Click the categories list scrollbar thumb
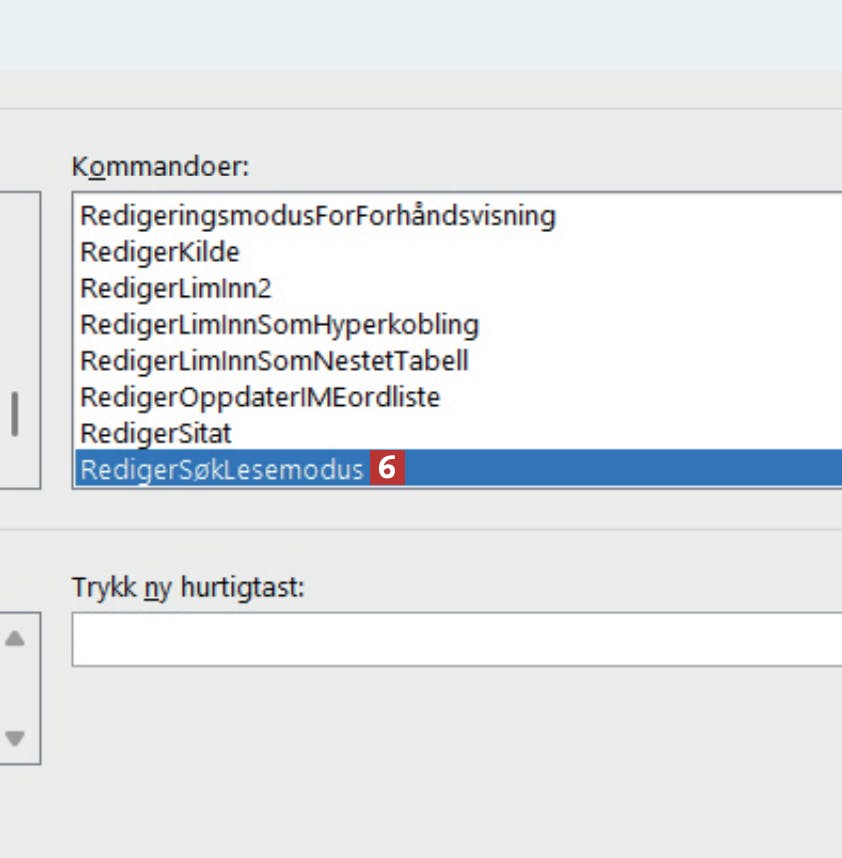Screen dimensions: 842x858 click(x=15, y=414)
